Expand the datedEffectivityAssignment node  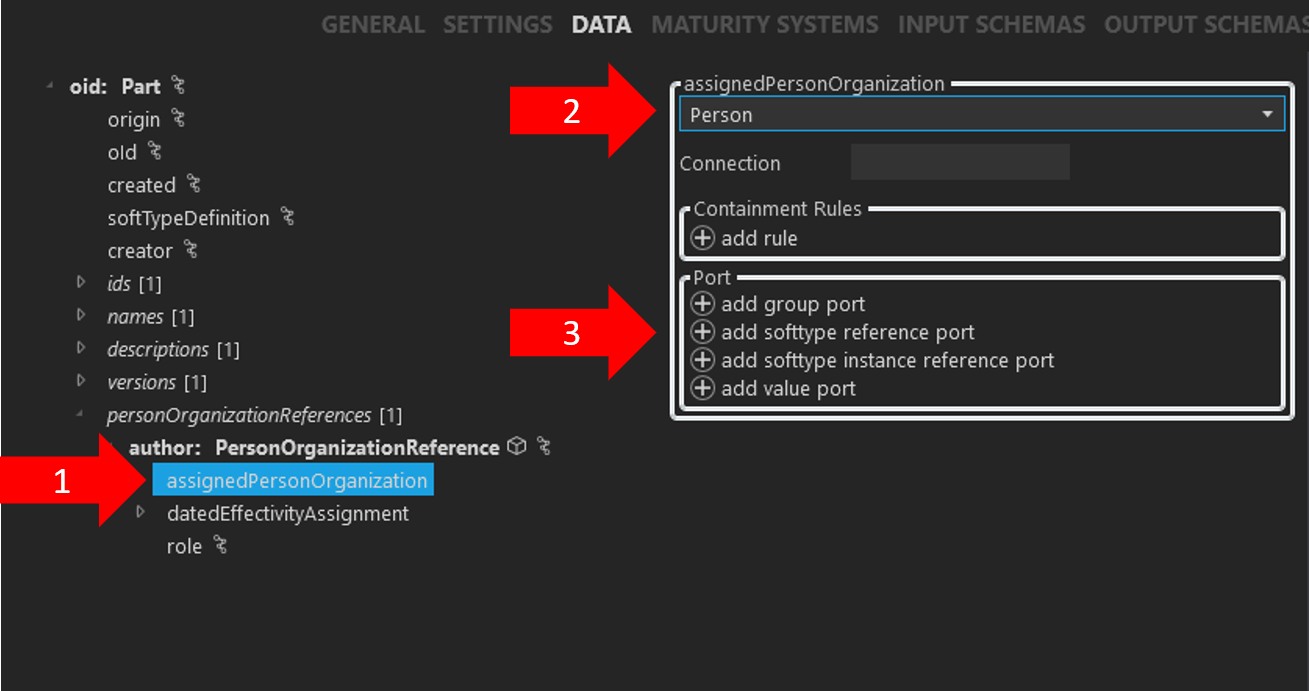[140, 513]
